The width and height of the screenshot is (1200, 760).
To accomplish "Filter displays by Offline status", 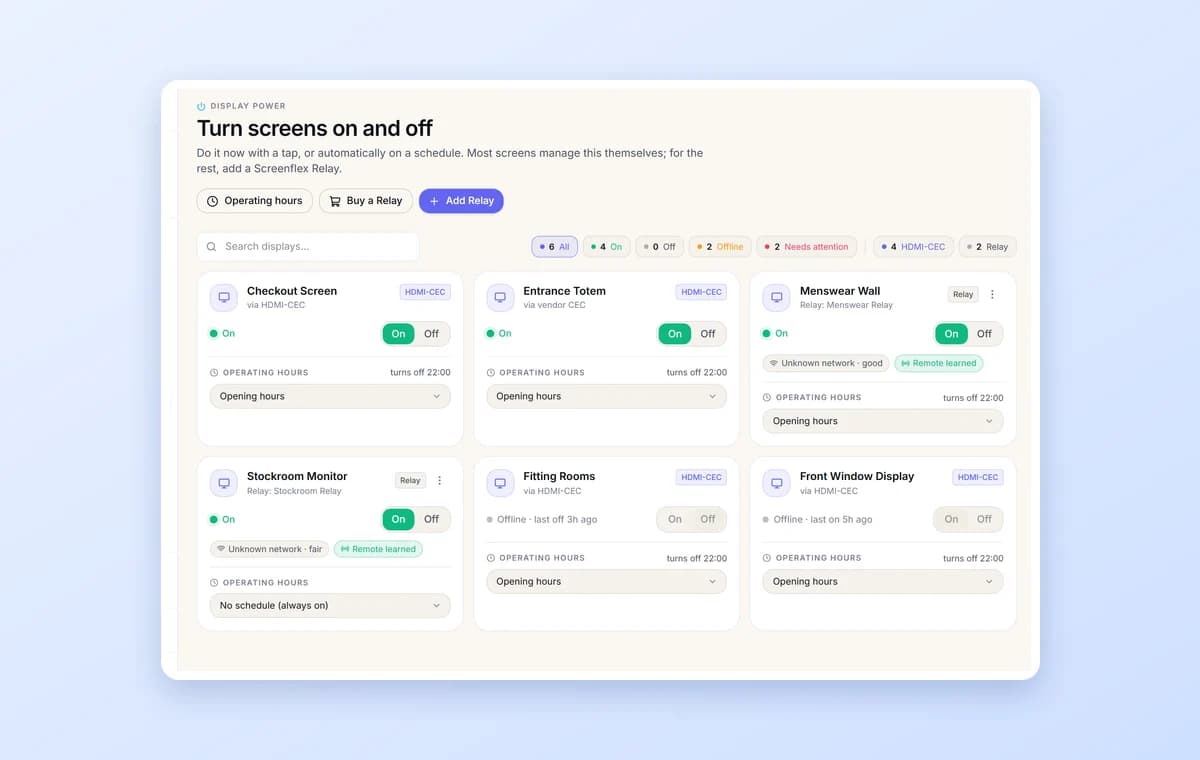I will [720, 247].
